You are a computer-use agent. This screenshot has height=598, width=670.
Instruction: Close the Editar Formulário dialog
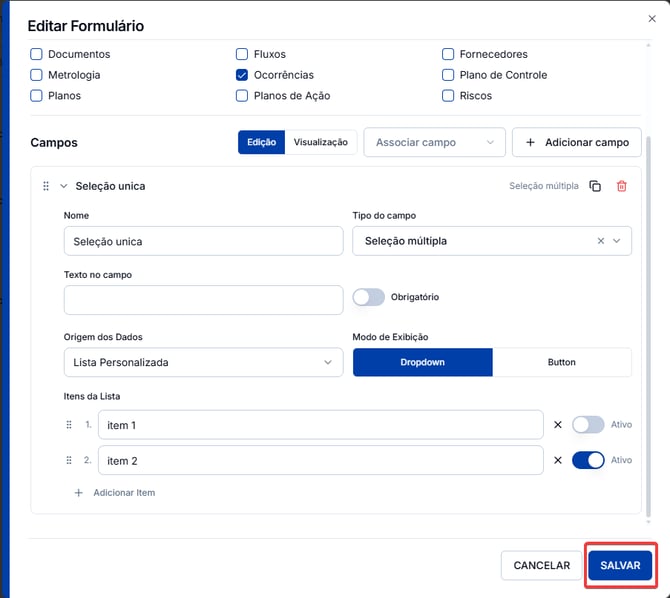pyautogui.click(x=652, y=18)
